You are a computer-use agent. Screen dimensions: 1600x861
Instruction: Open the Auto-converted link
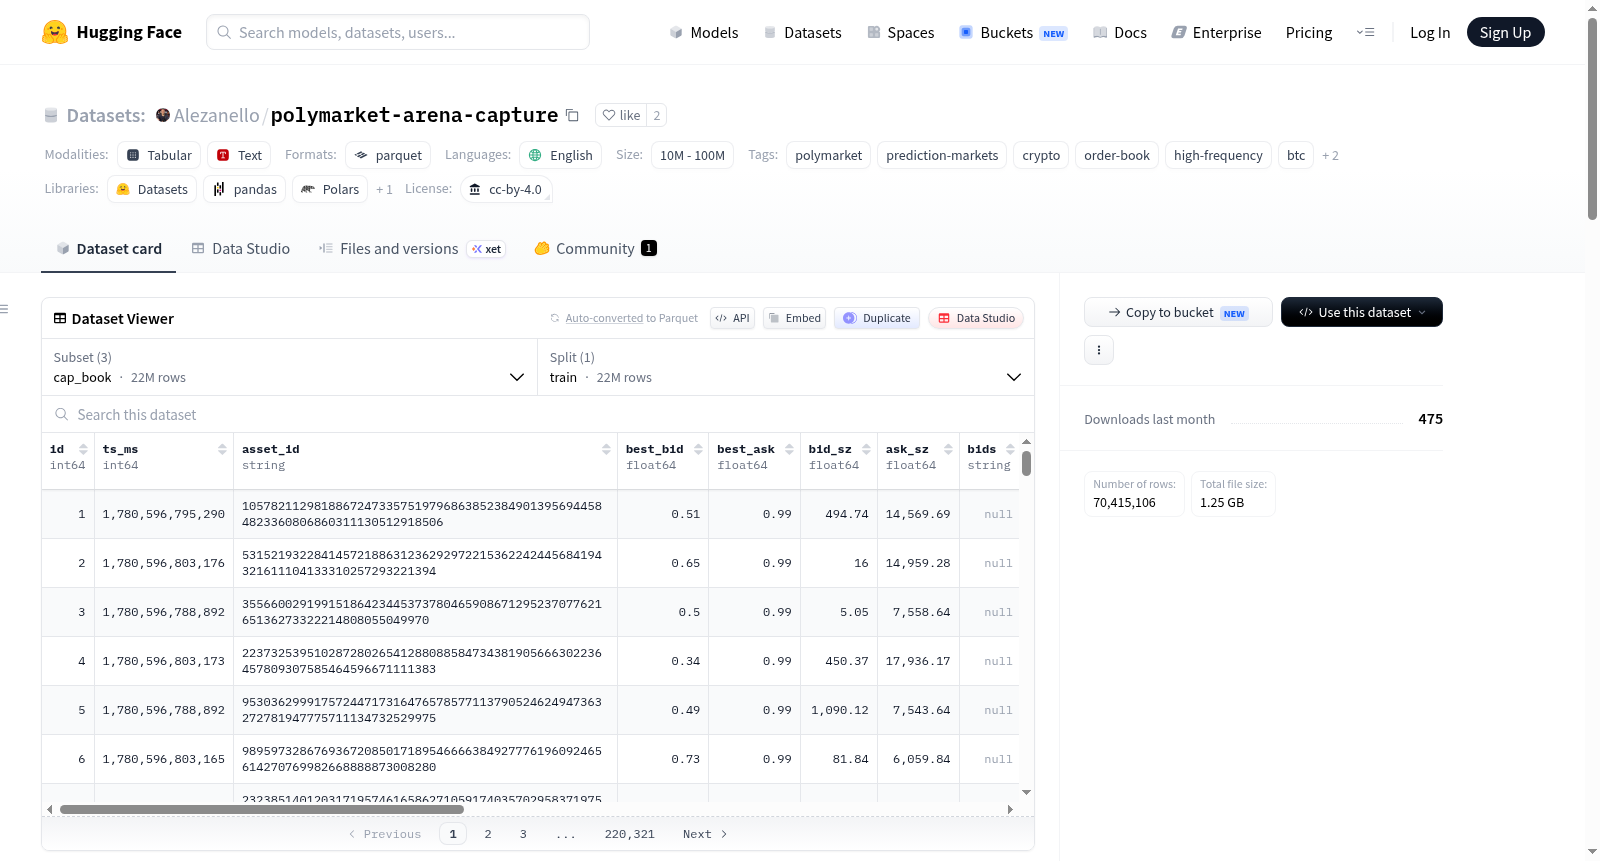pos(604,318)
